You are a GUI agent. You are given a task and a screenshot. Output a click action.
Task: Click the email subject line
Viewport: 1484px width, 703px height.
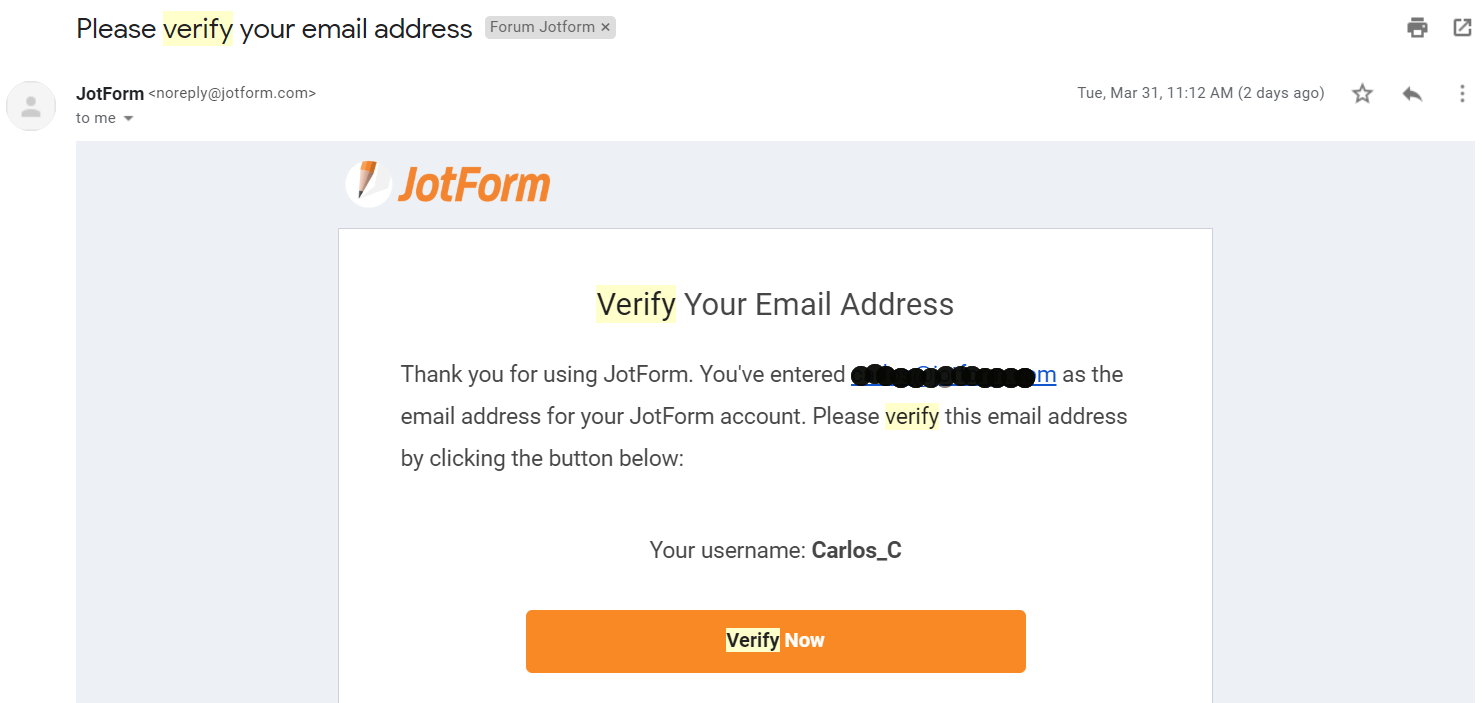[x=273, y=28]
